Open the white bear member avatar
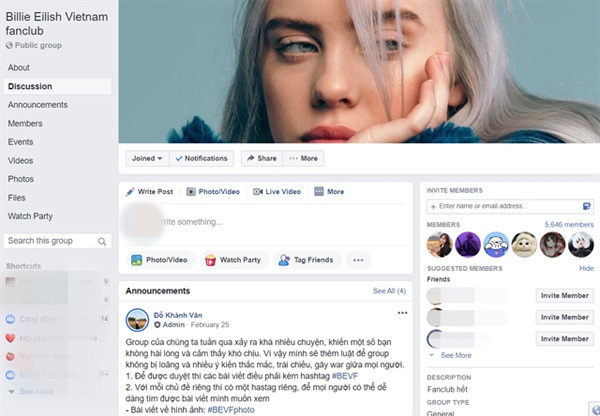 coord(496,245)
